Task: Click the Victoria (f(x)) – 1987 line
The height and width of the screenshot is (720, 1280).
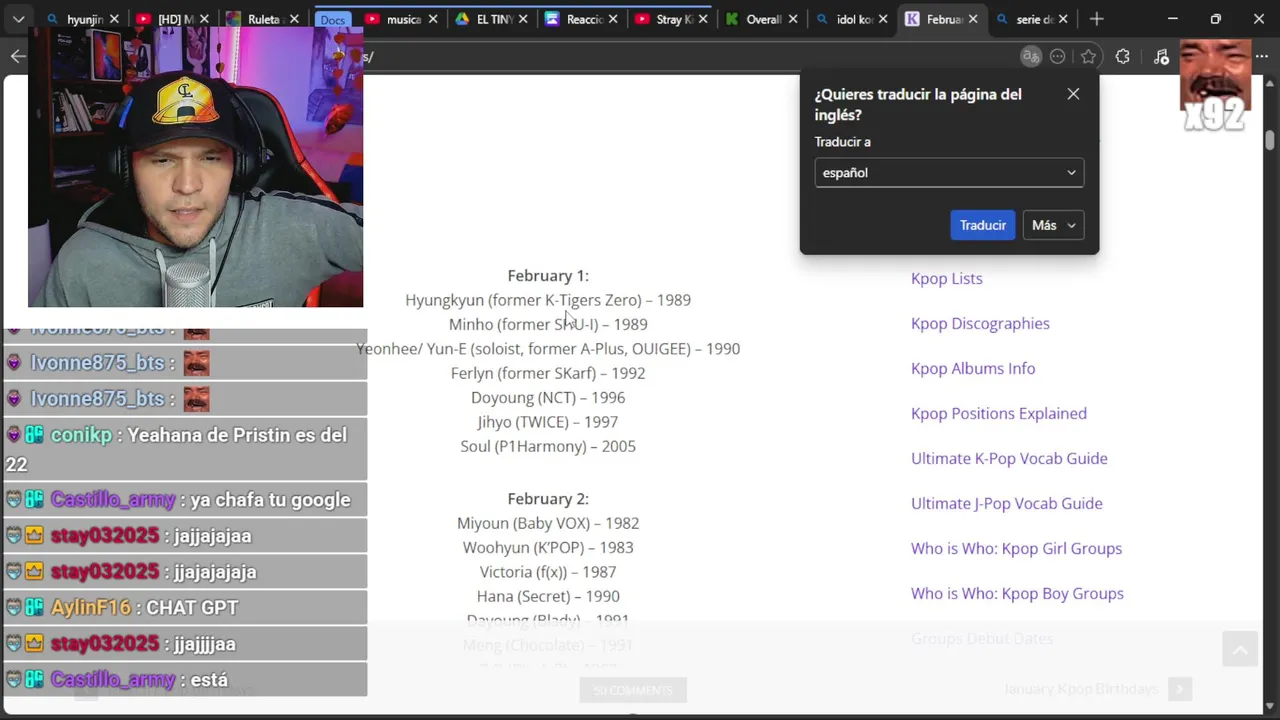Action: tap(548, 572)
